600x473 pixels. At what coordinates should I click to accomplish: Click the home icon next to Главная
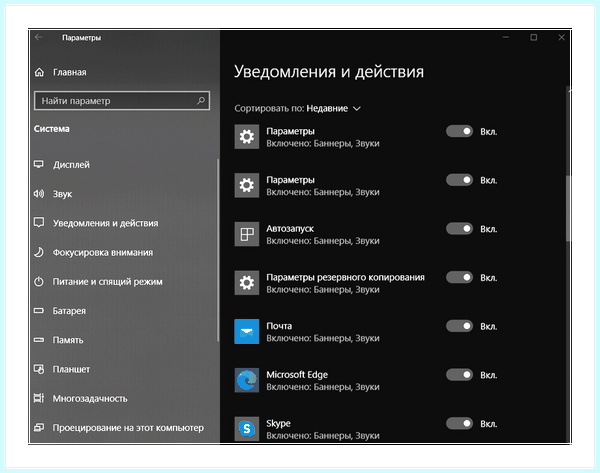click(x=39, y=72)
